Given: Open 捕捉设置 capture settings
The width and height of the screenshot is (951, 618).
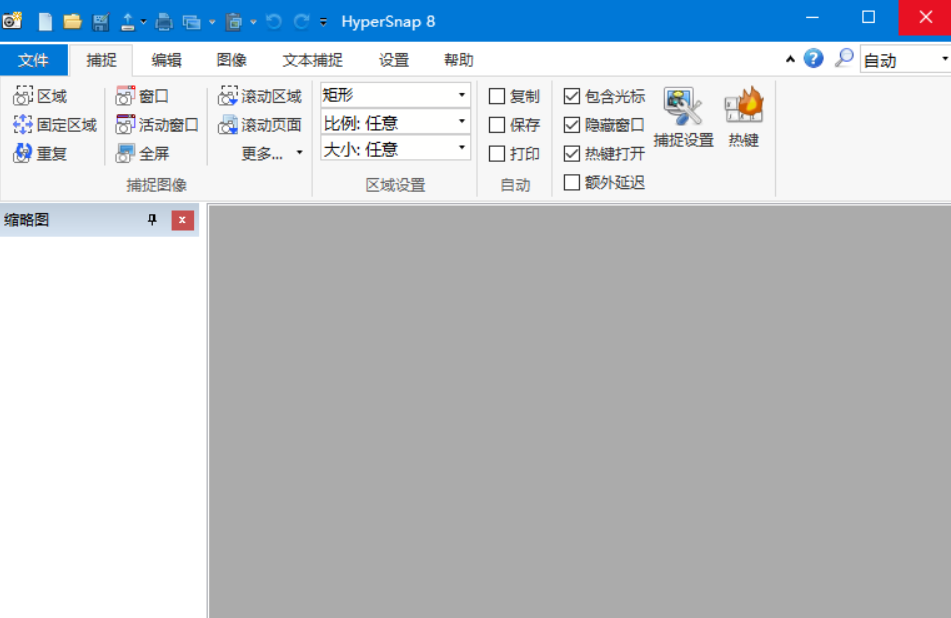Looking at the screenshot, I should (684, 118).
